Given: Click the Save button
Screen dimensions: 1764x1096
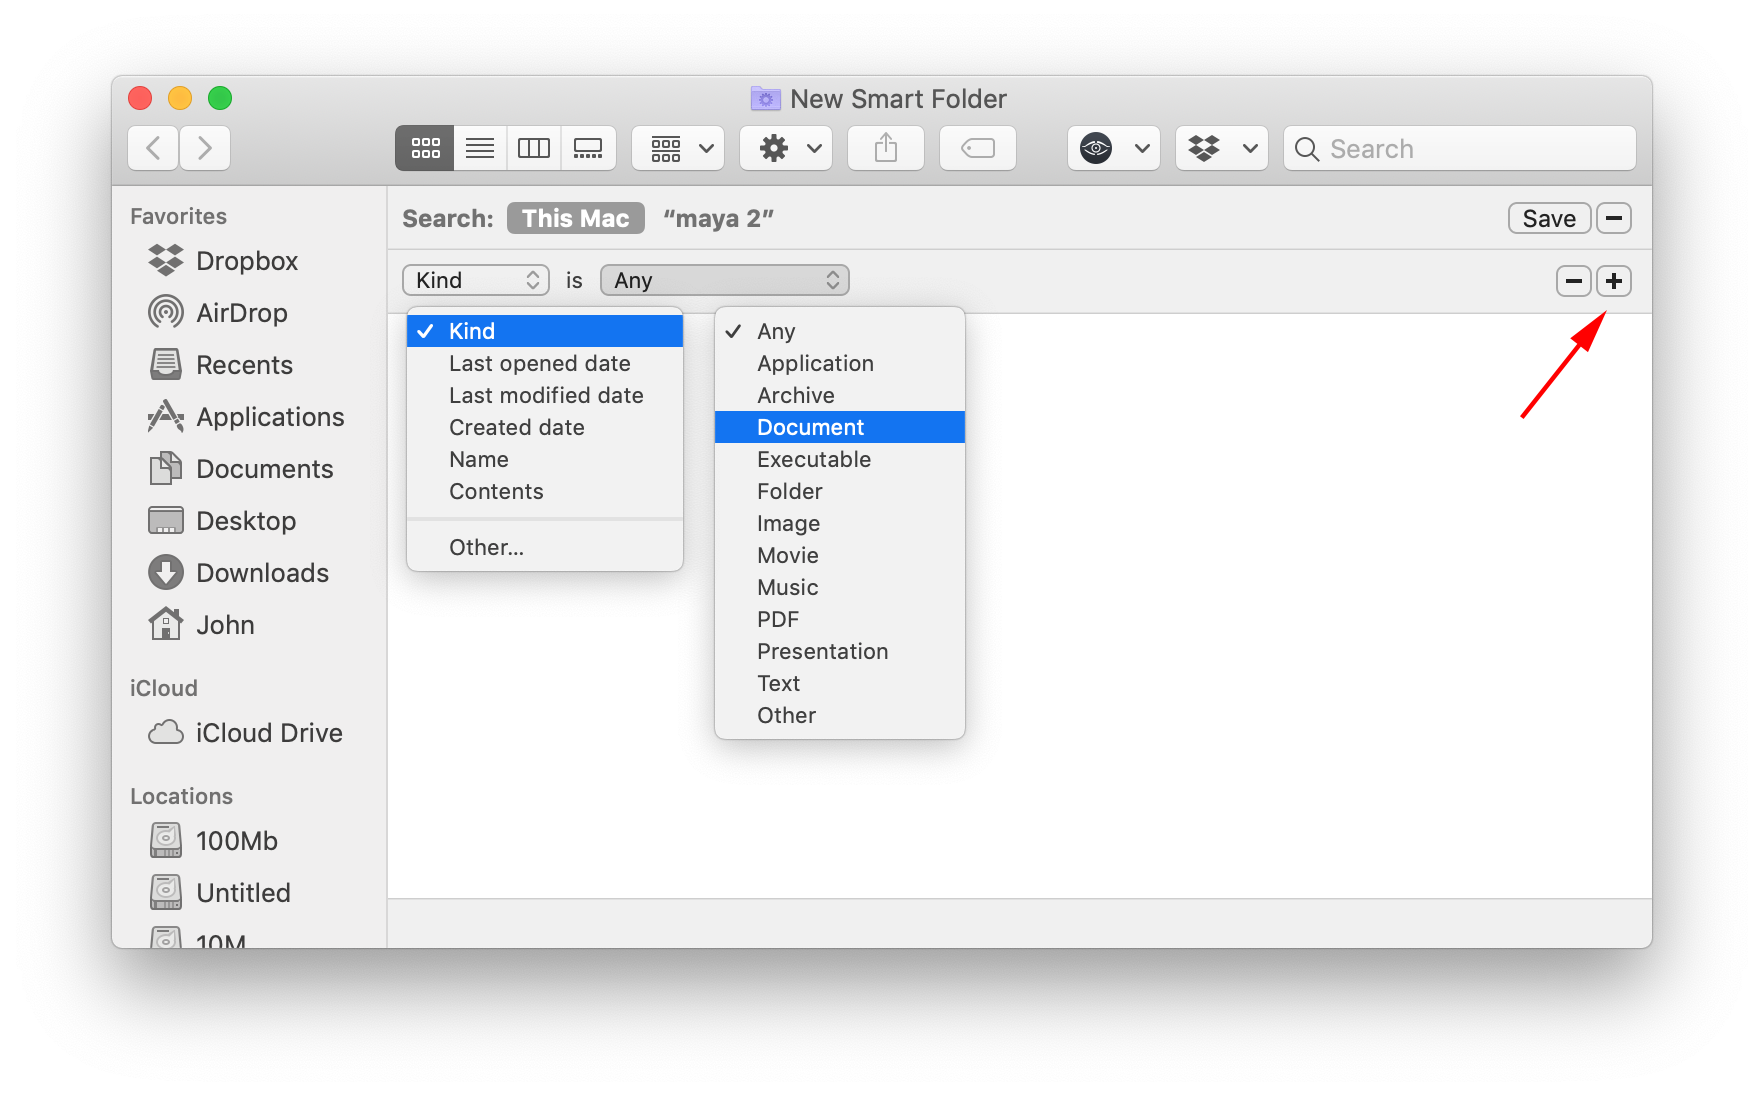Looking at the screenshot, I should [x=1548, y=218].
